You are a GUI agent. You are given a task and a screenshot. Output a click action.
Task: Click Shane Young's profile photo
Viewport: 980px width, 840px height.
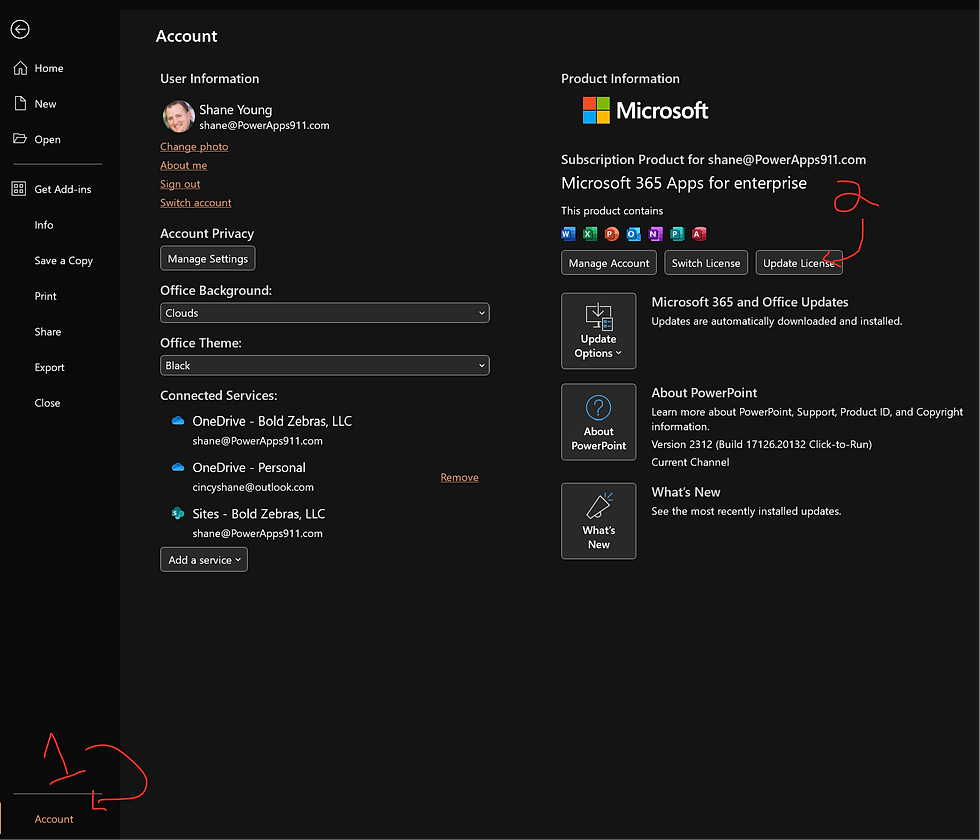click(x=179, y=117)
